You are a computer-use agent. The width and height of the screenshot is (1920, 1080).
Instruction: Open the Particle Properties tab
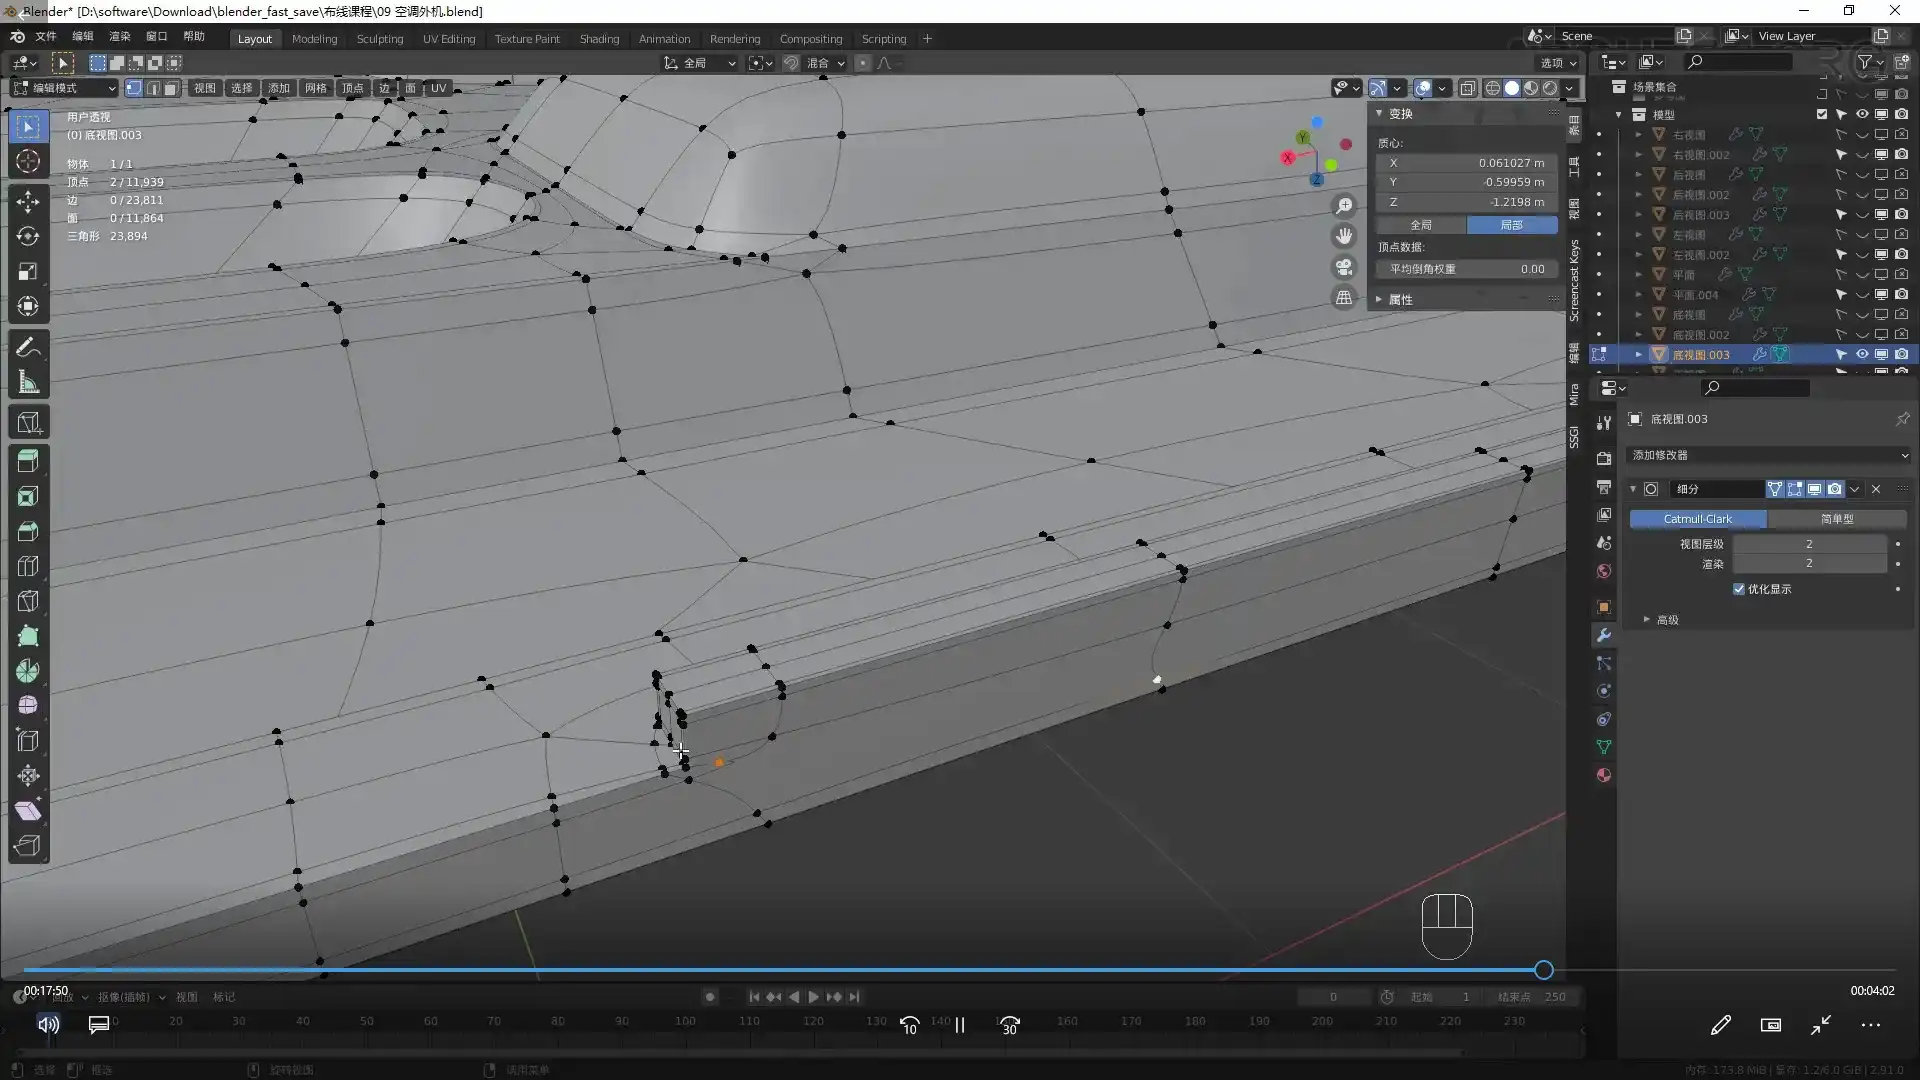coord(1603,663)
